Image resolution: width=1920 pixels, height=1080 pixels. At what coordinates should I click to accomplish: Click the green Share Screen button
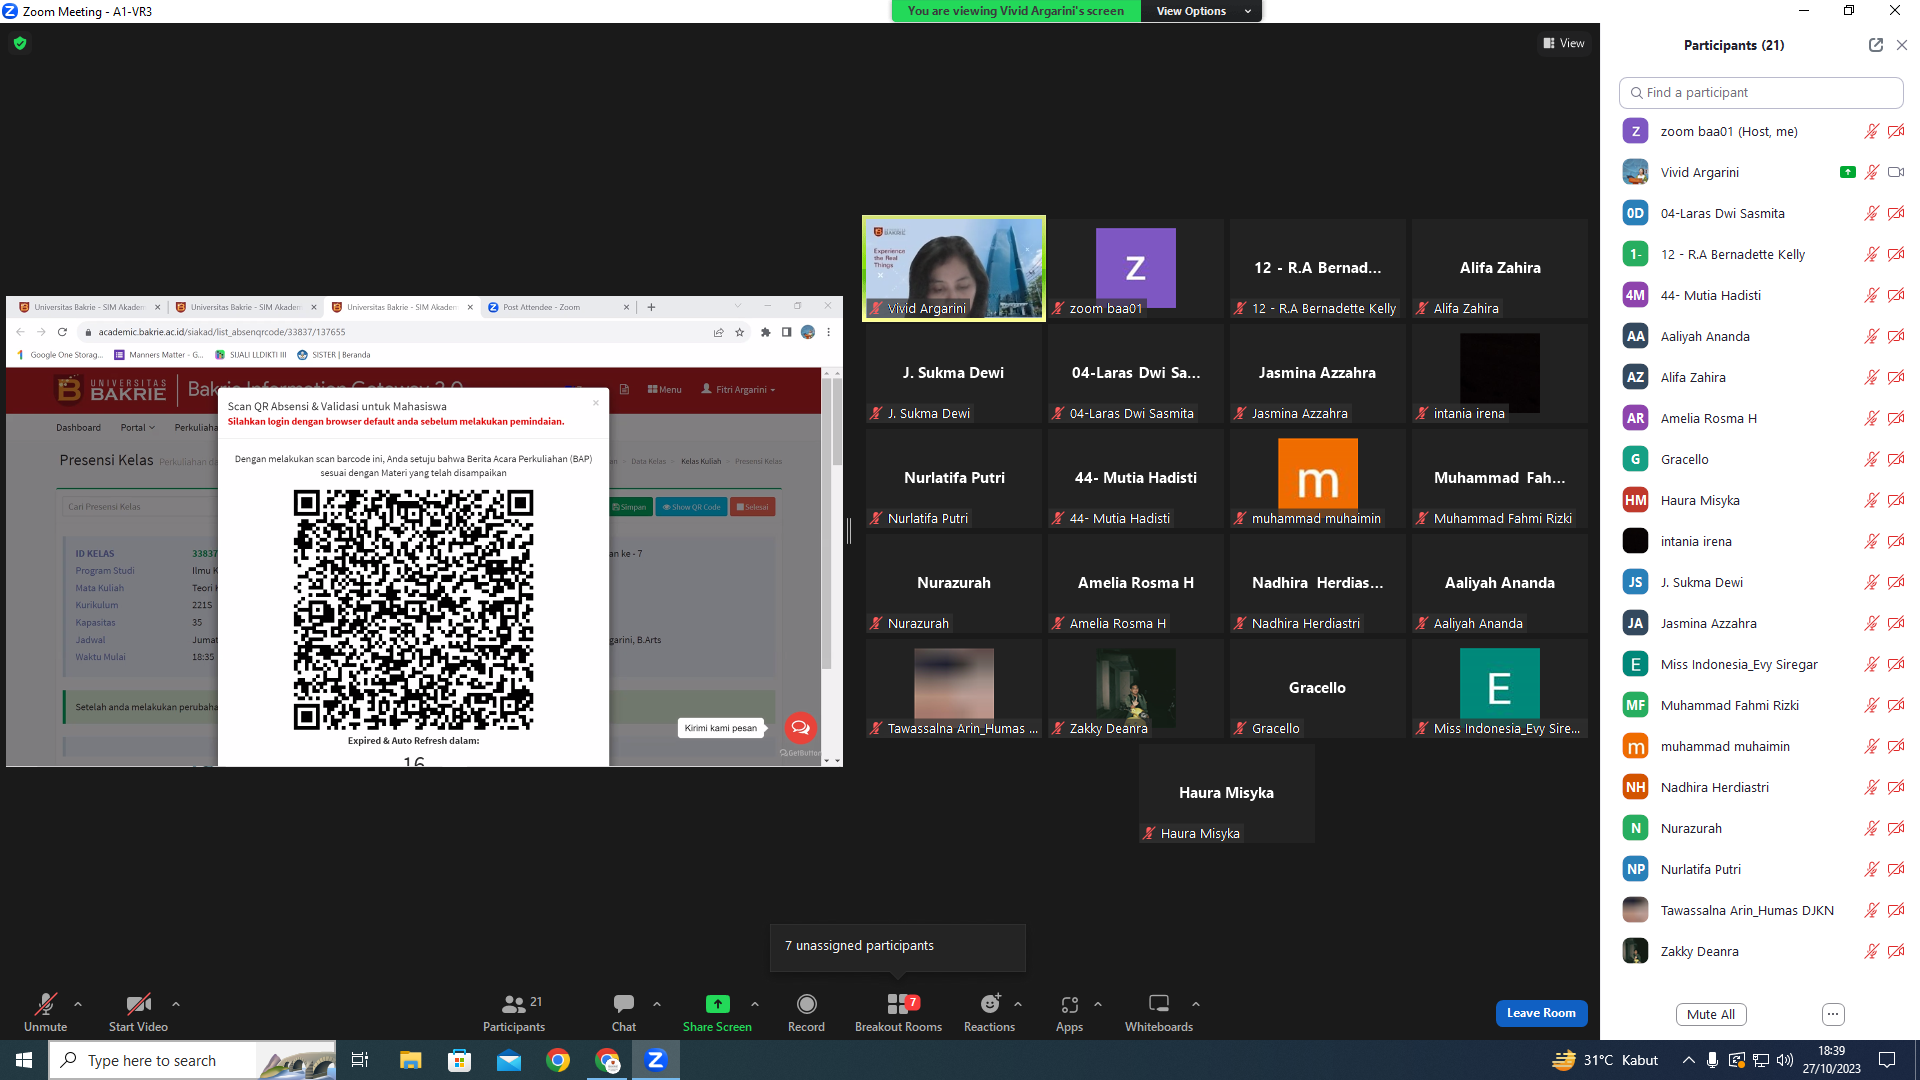(717, 1012)
